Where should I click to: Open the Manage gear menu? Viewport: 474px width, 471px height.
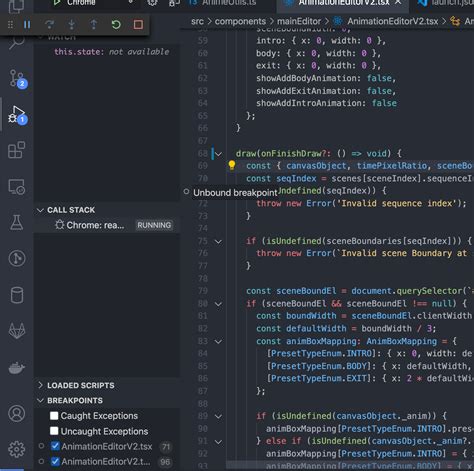tap(17, 449)
